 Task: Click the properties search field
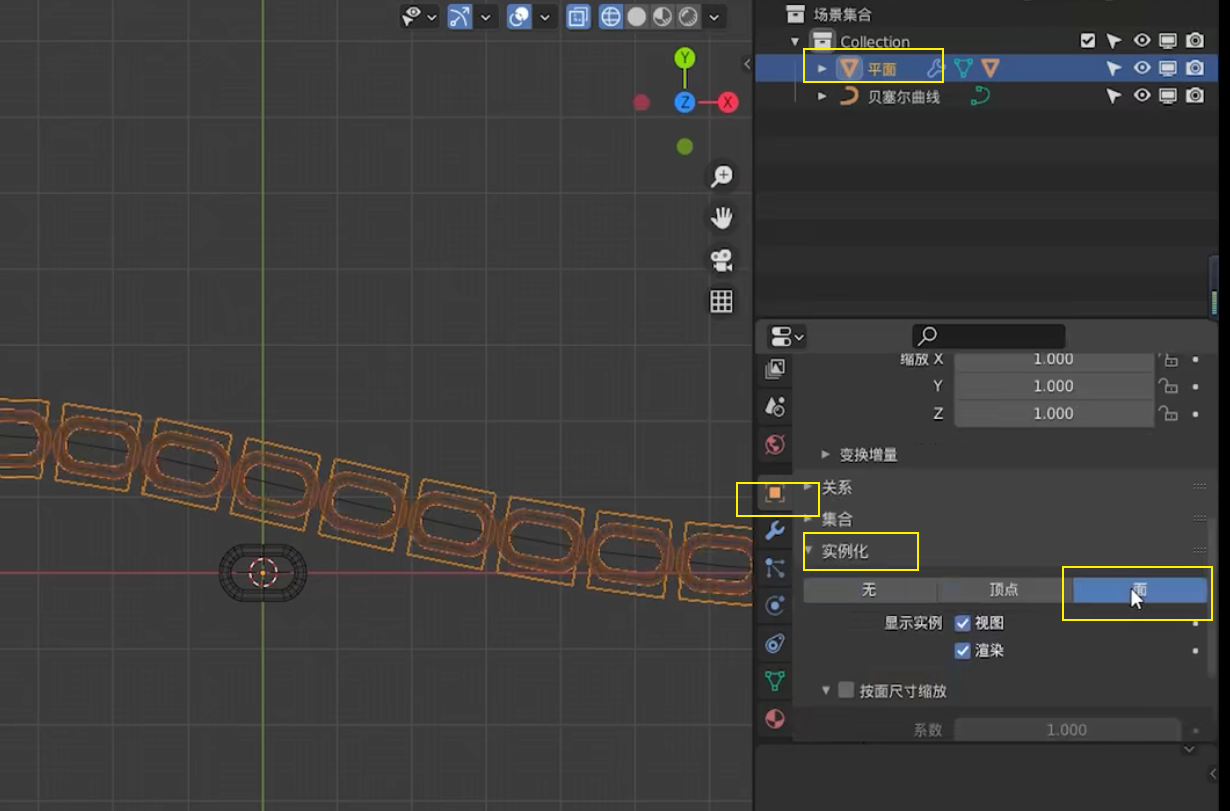(x=988, y=336)
